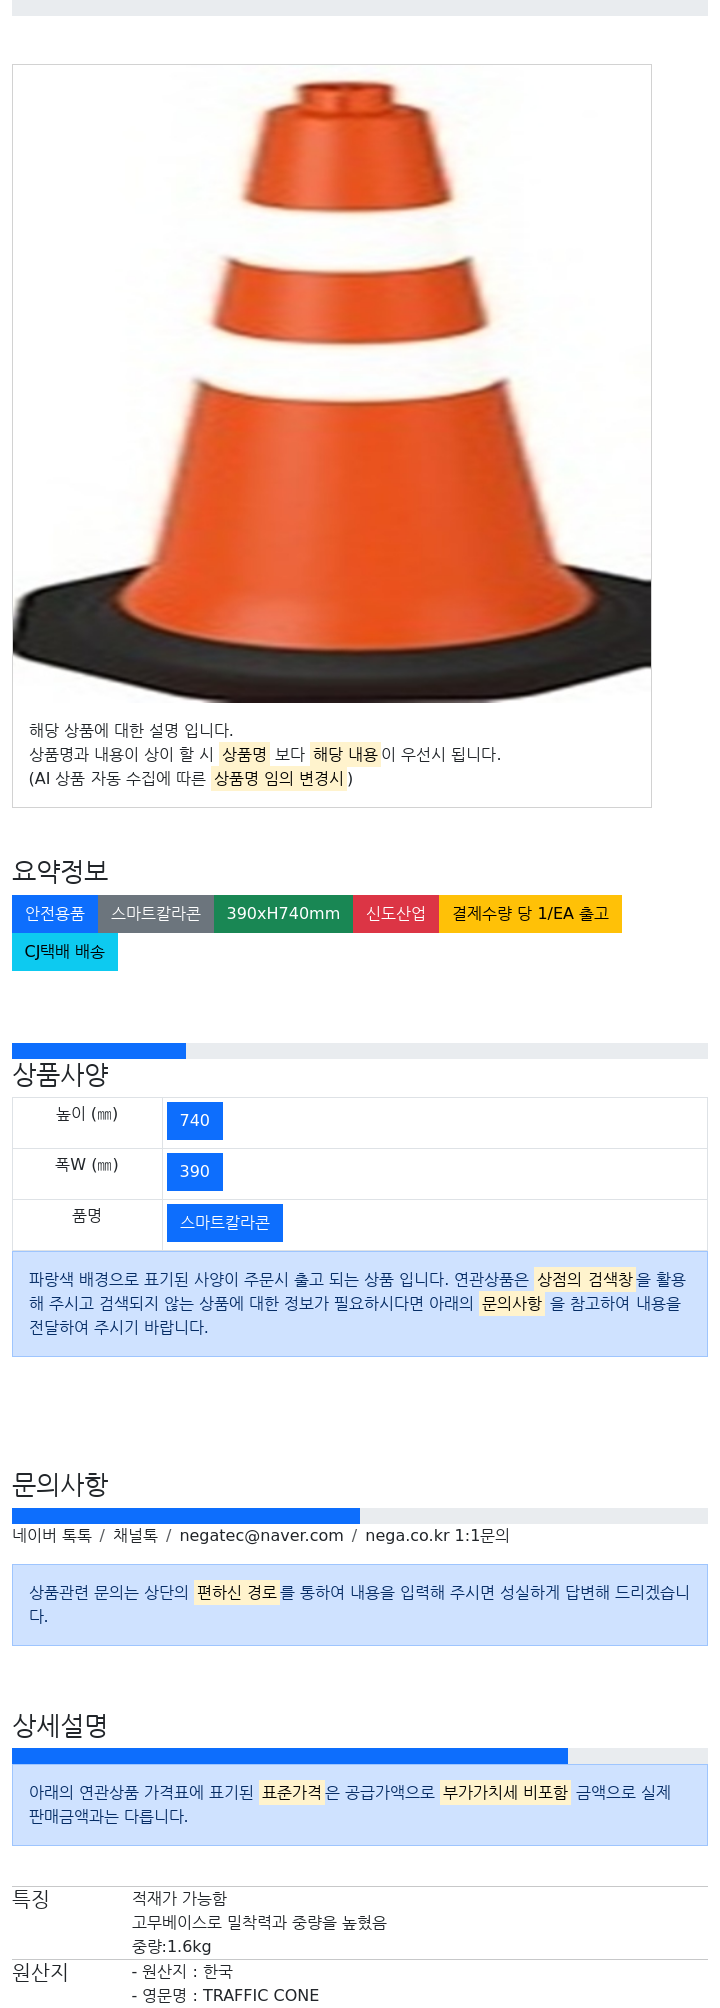
Task: Click the highlighted 표준가격 text
Action: 292,1793
